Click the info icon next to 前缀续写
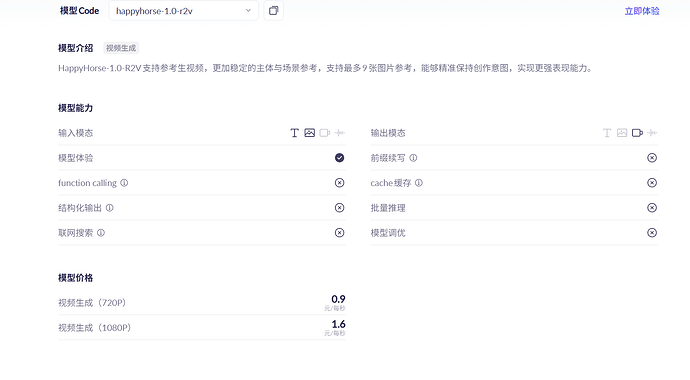 click(x=413, y=158)
